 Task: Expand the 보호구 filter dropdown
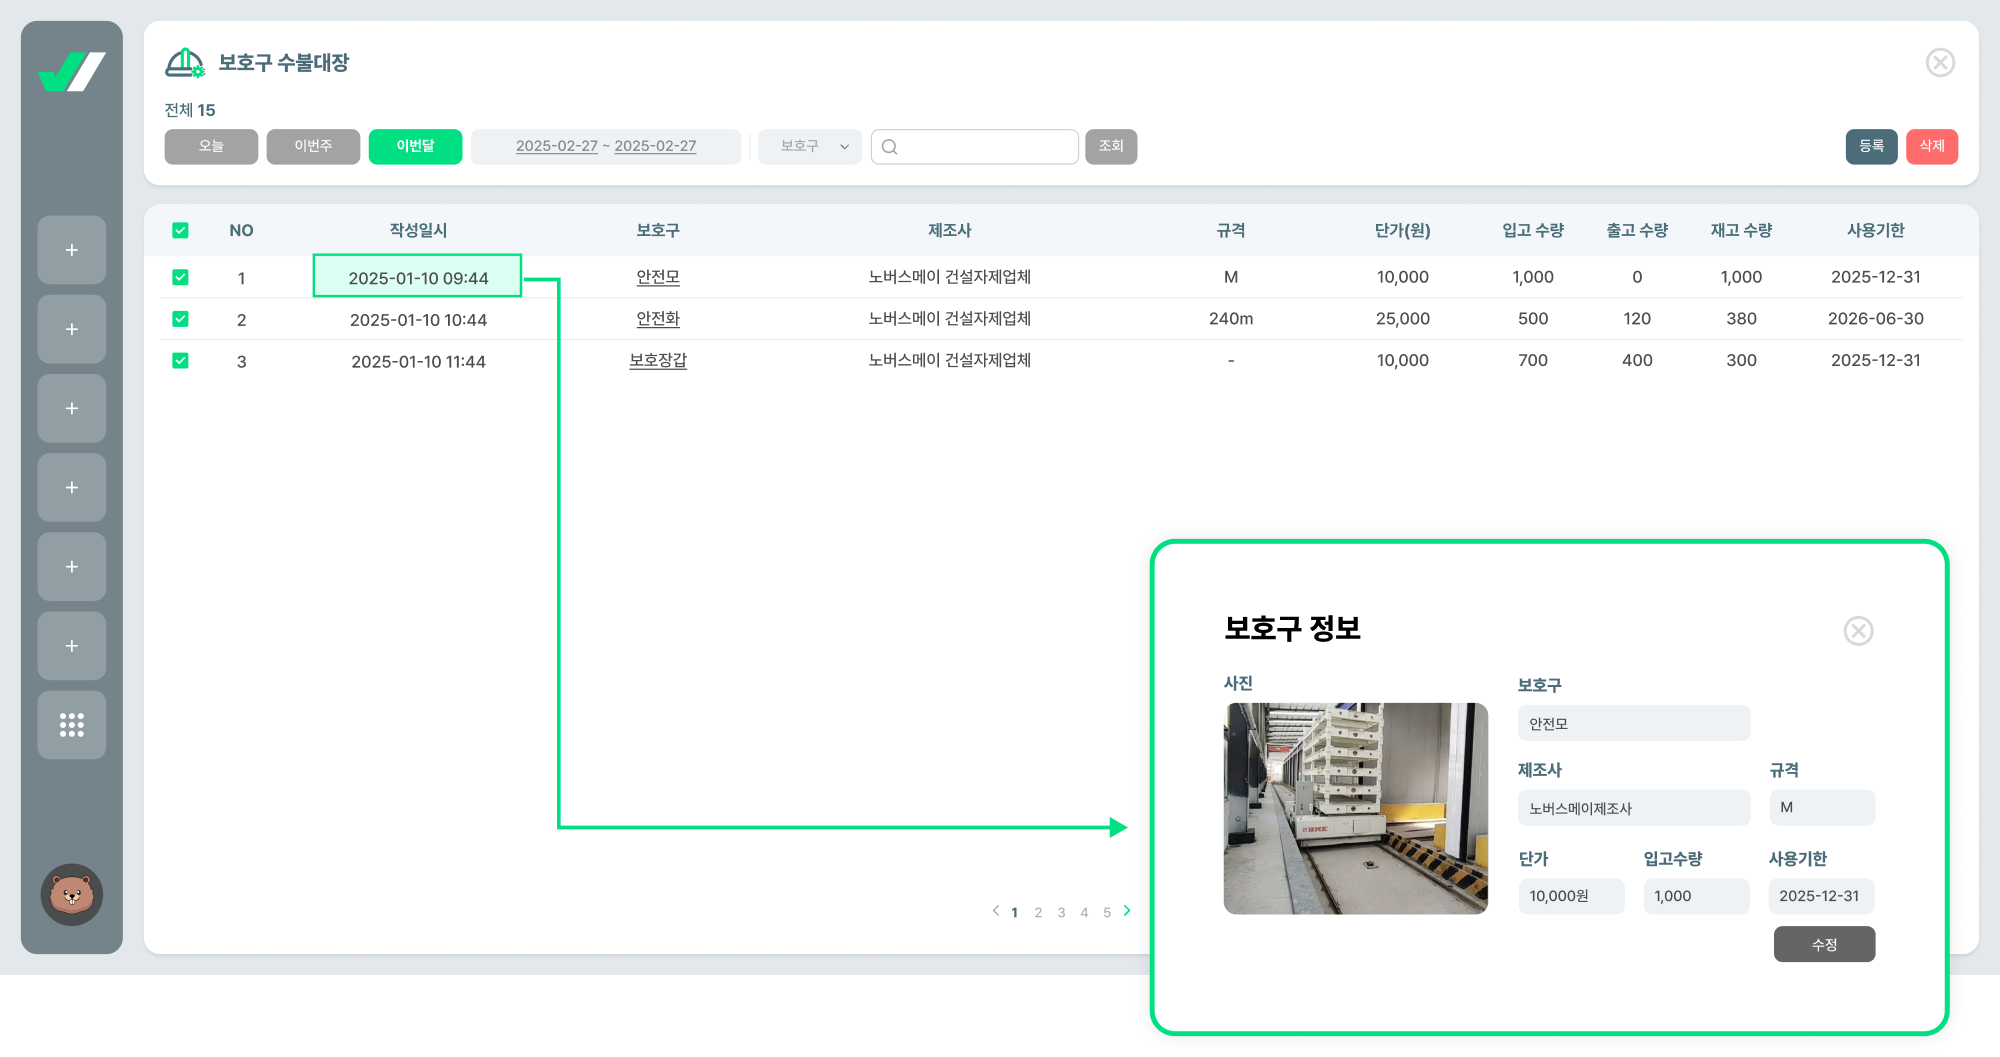810,146
